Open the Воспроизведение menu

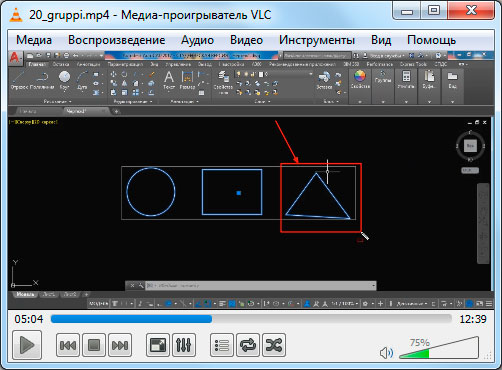pyautogui.click(x=117, y=40)
